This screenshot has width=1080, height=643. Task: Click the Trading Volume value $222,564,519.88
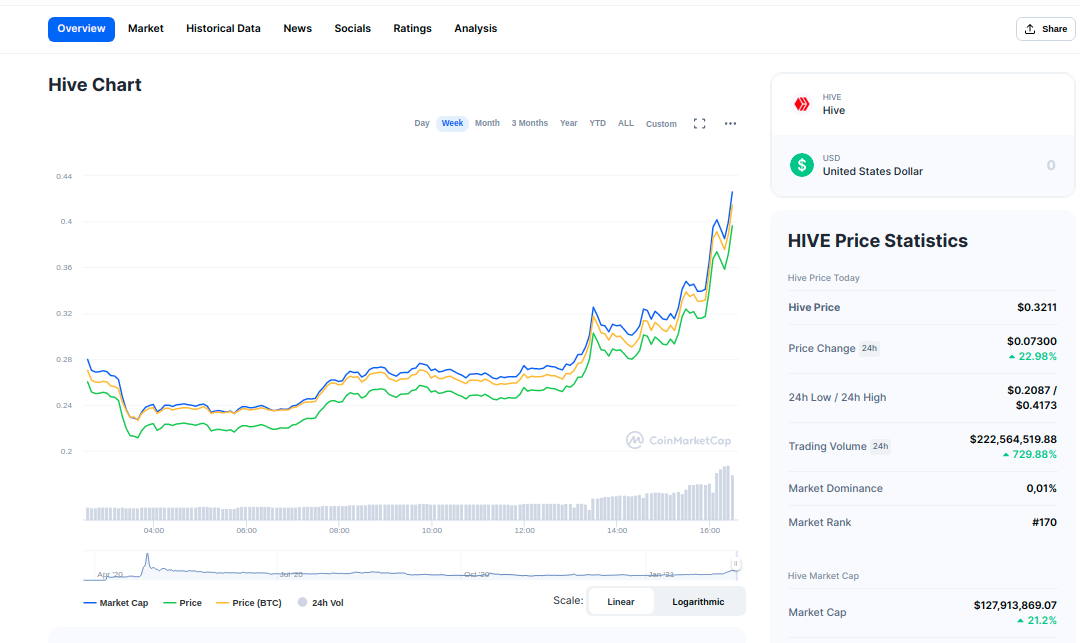click(x=1012, y=439)
